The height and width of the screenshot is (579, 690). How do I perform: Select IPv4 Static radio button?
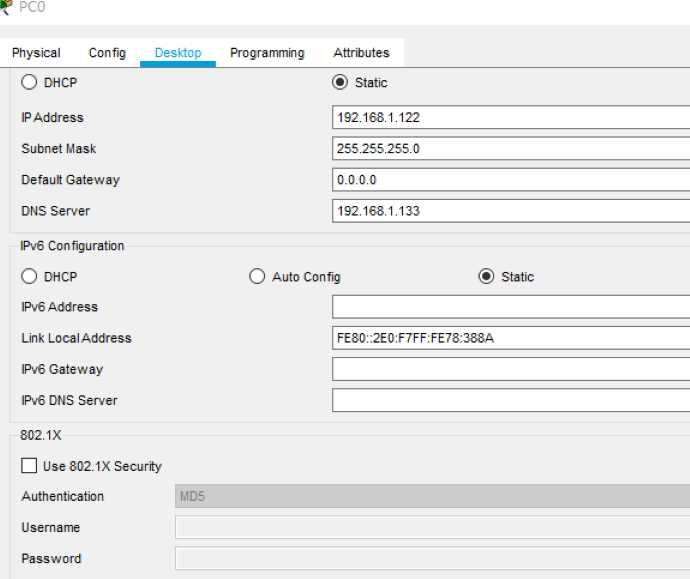tap(340, 82)
